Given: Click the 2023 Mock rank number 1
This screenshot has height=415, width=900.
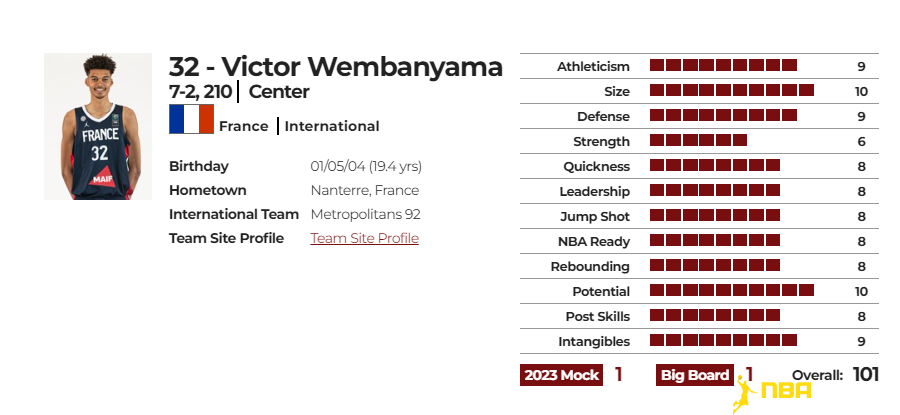Looking at the screenshot, I should [x=618, y=374].
